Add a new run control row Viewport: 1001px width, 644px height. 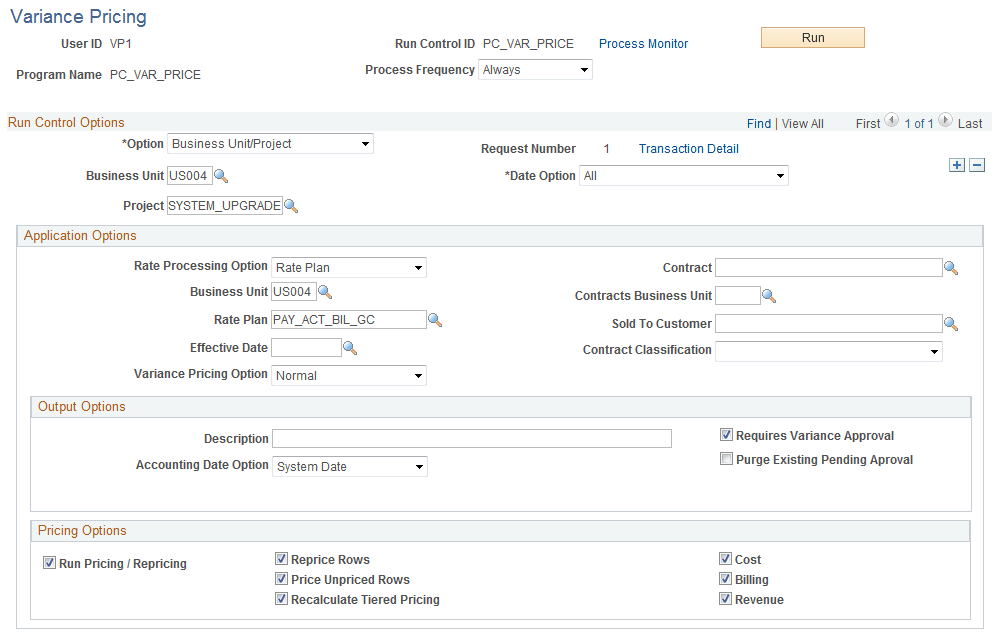[957, 164]
